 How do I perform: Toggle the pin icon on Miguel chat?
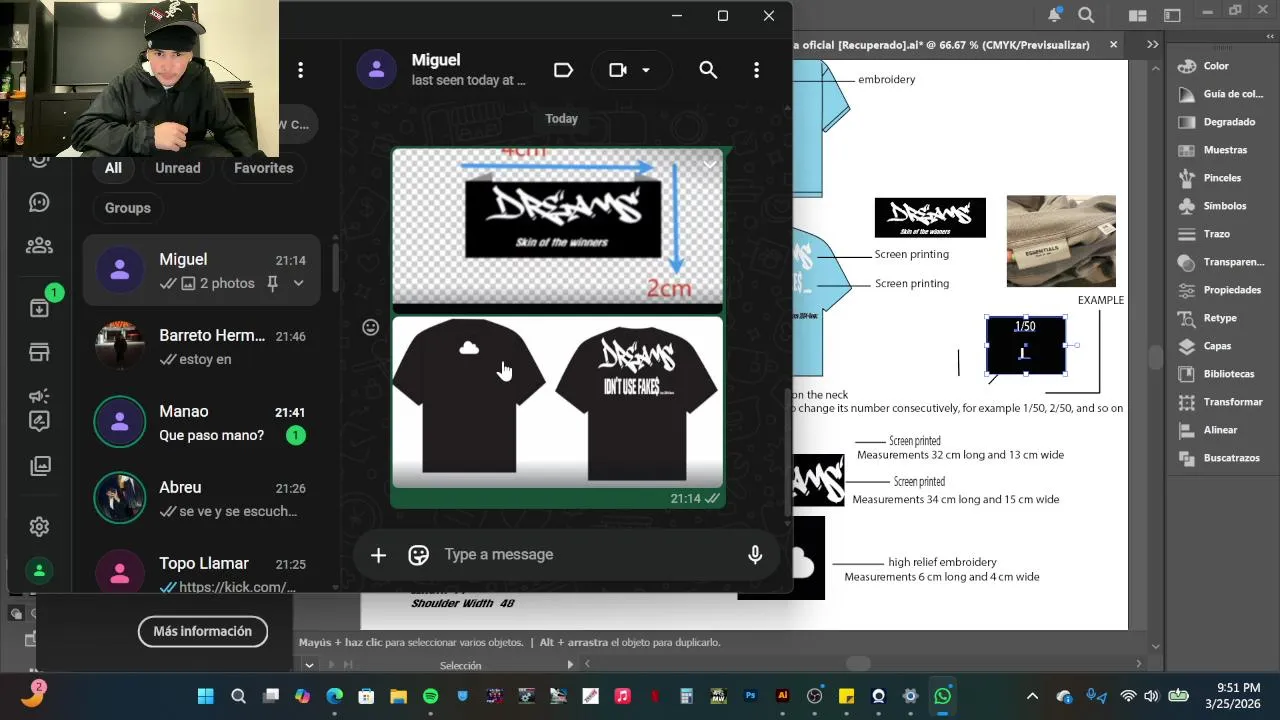(272, 284)
